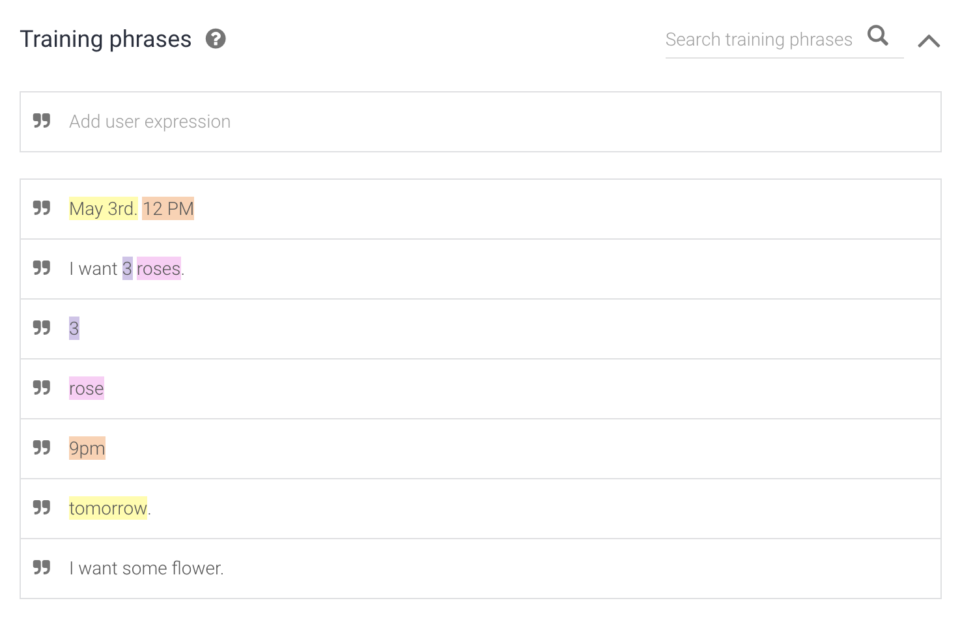
Task: Select the purple "3" number annotation
Action: pyautogui.click(x=129, y=268)
